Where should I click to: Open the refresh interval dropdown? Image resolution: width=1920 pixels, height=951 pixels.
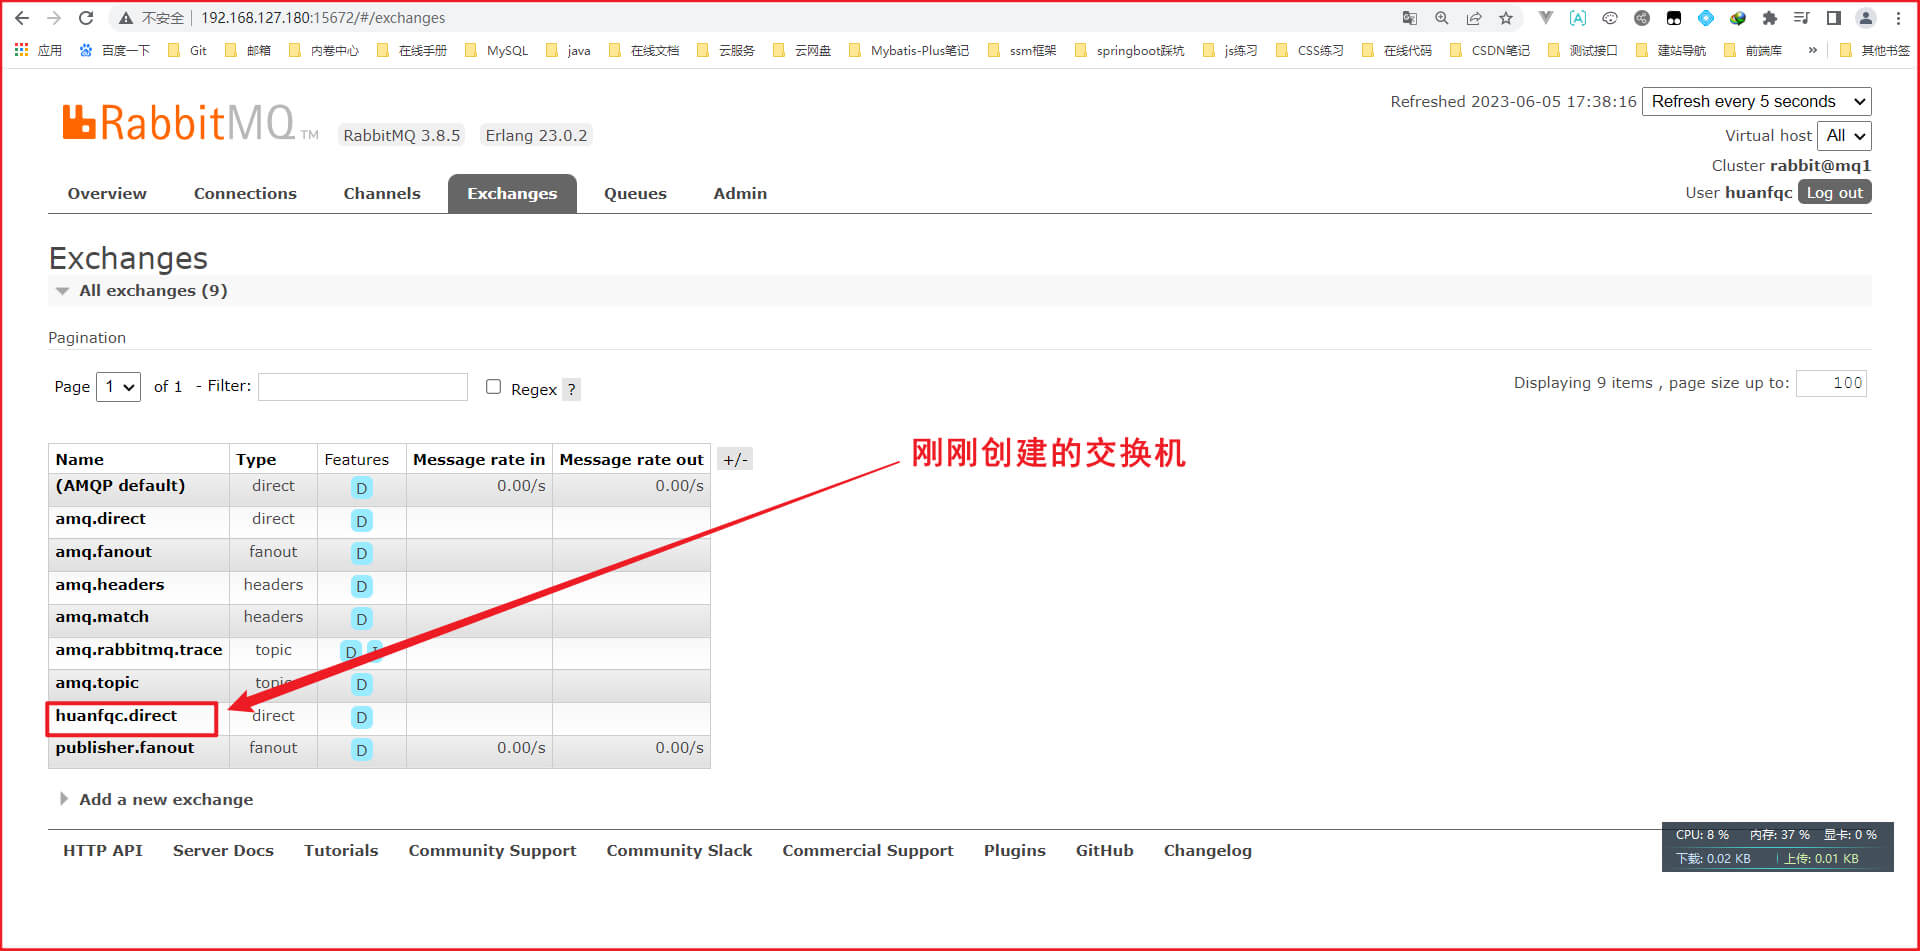pos(1756,101)
